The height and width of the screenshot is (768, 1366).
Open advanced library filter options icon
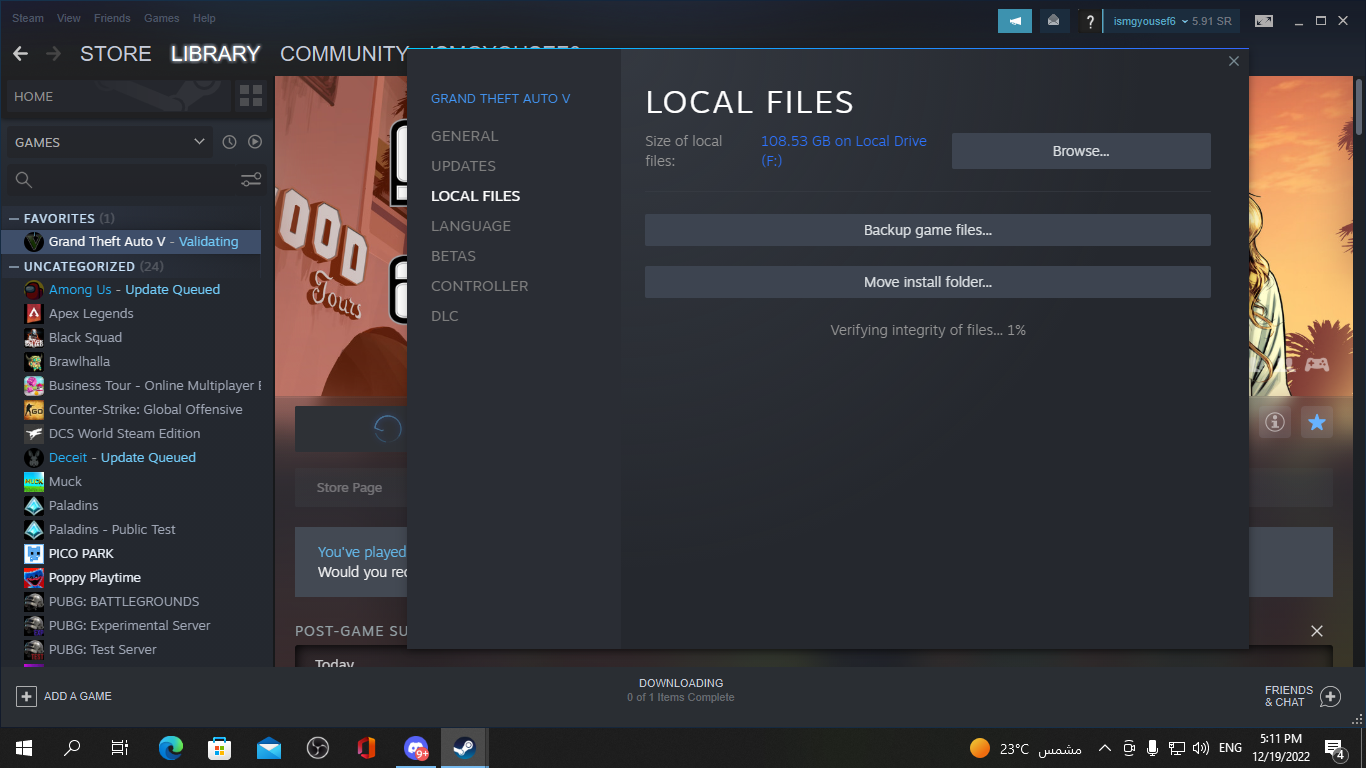pos(251,180)
